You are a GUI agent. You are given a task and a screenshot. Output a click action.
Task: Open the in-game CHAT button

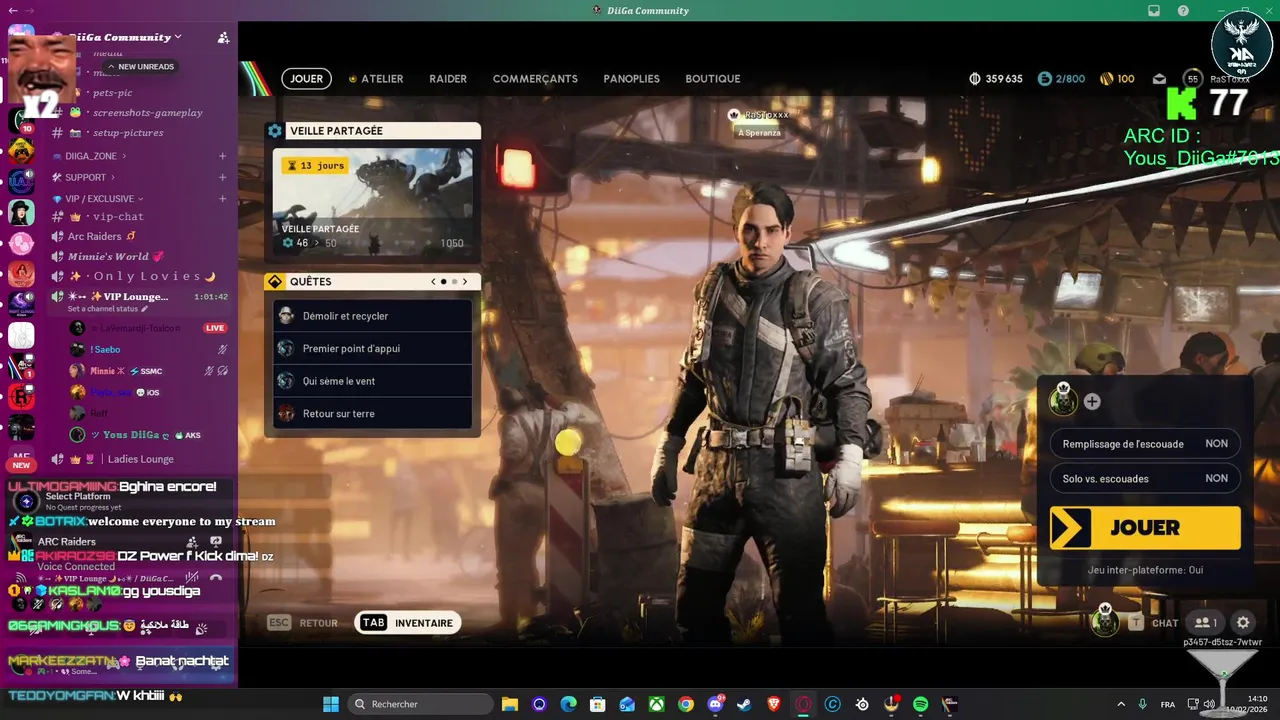(x=1154, y=623)
